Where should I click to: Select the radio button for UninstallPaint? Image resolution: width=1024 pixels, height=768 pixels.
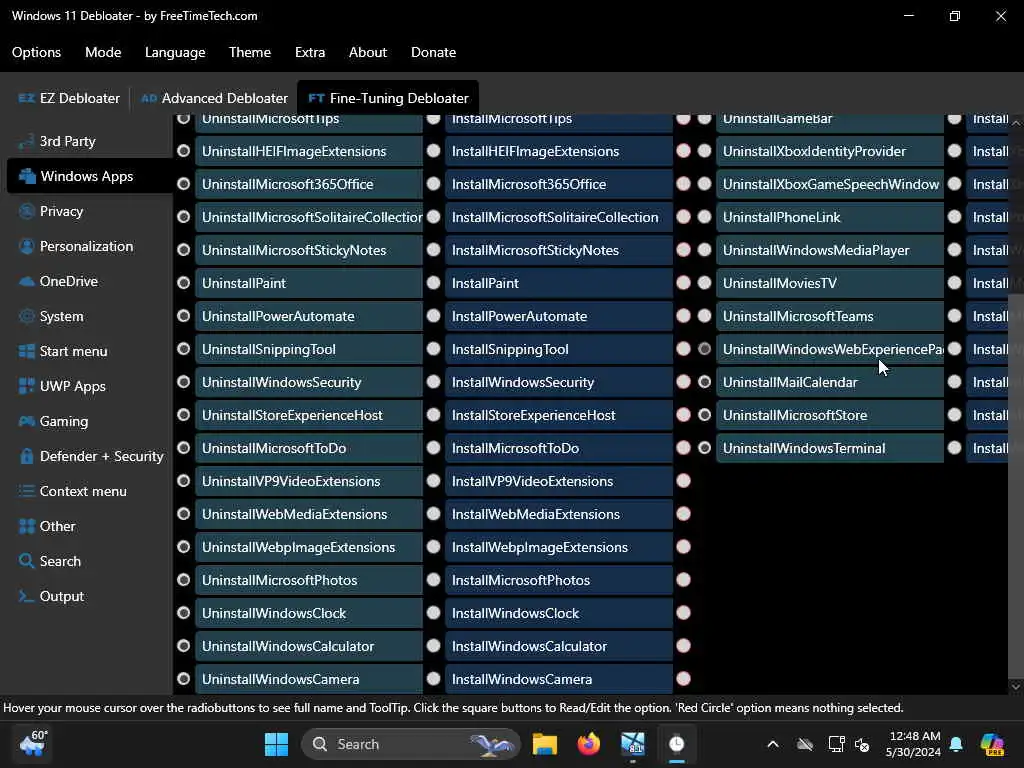184,283
